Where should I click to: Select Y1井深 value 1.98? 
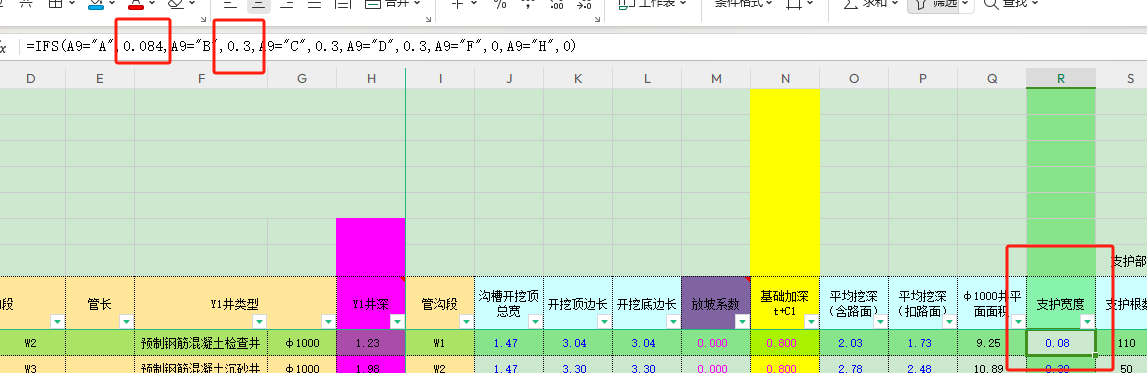[371, 365]
